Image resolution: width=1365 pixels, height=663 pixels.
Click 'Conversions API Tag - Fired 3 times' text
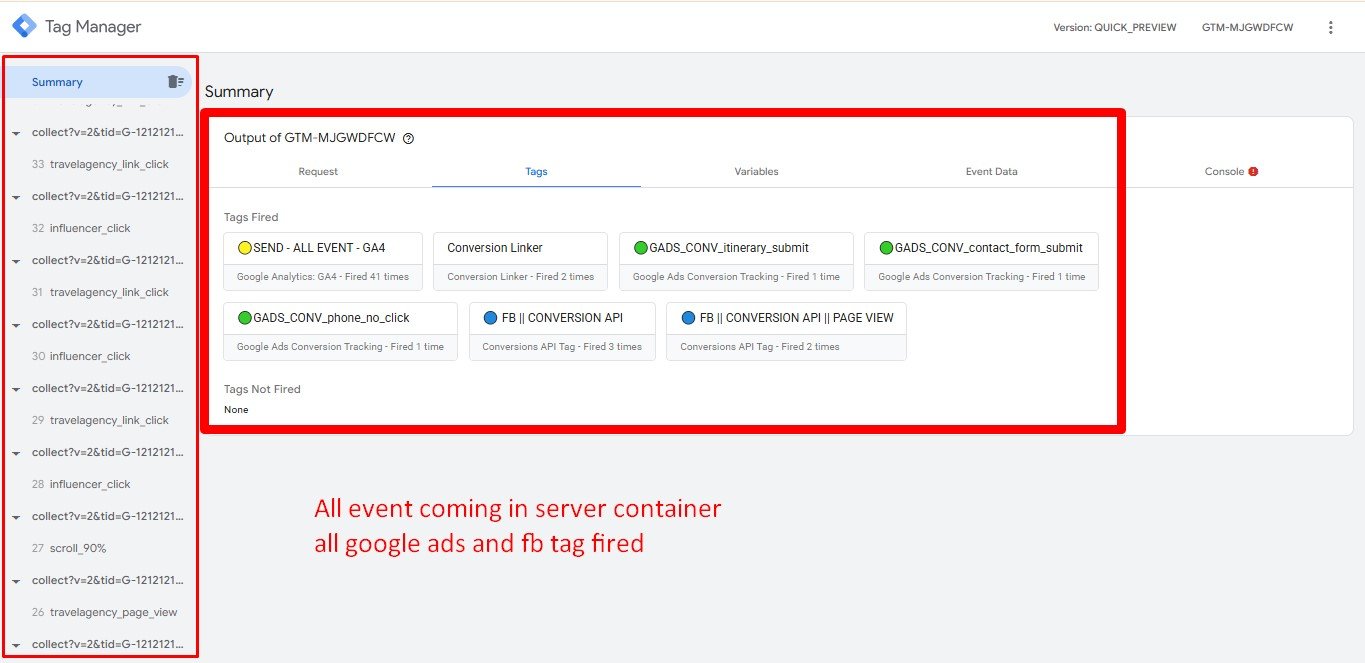562,347
